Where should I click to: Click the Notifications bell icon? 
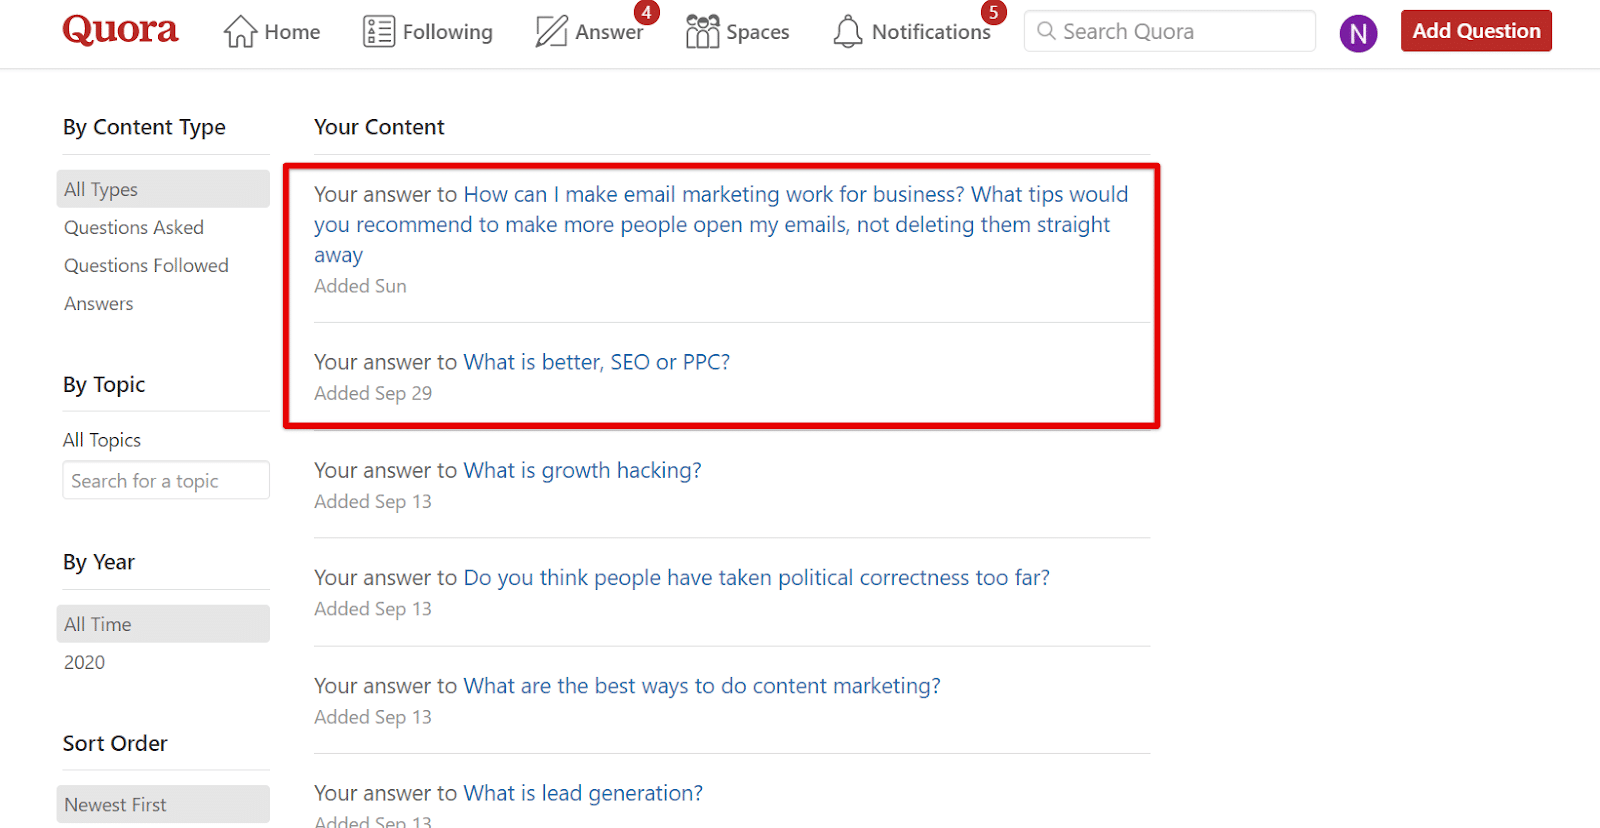848,31
